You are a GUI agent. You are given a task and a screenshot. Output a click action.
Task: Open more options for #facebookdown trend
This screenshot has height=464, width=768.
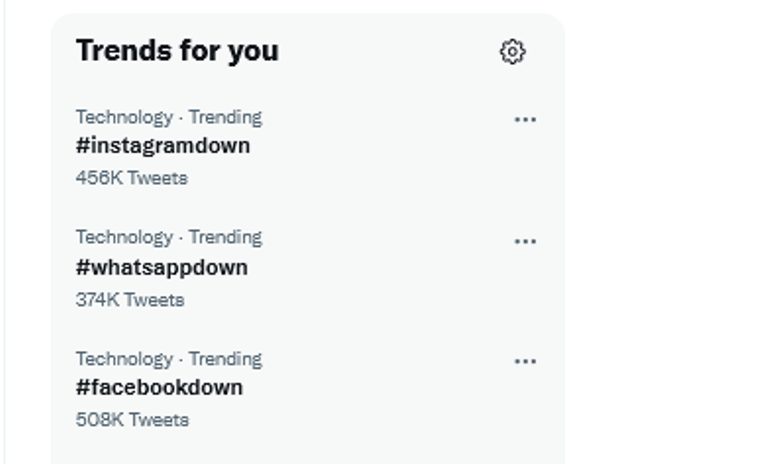coord(525,361)
